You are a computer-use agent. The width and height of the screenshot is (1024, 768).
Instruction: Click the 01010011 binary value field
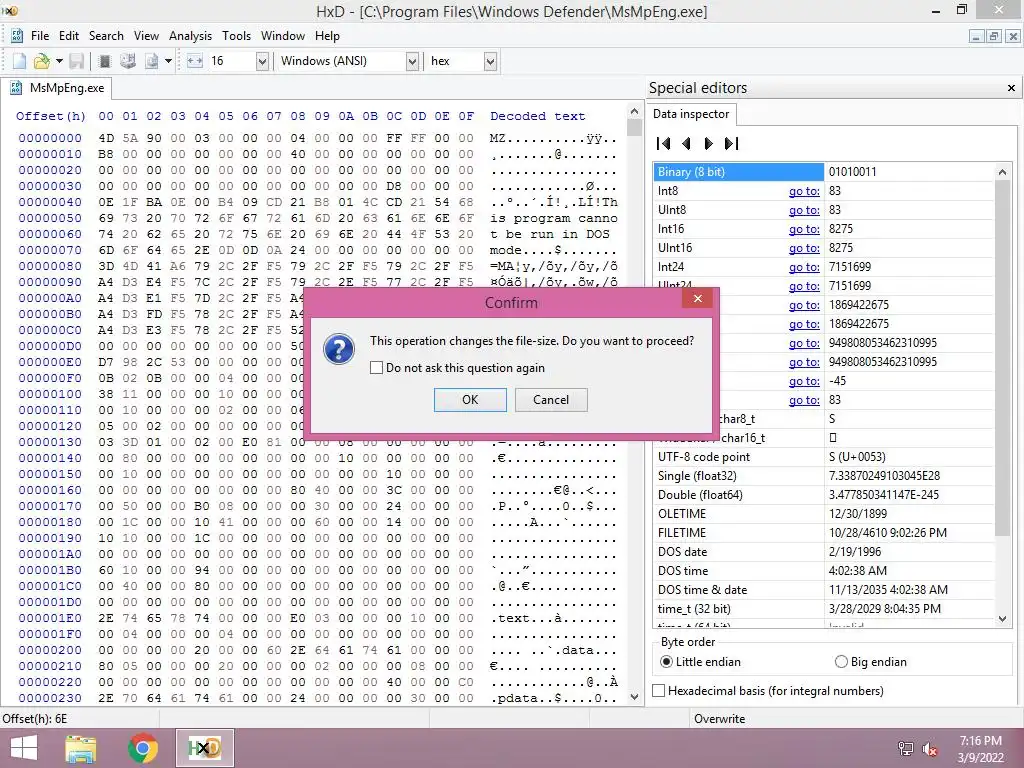pos(909,172)
